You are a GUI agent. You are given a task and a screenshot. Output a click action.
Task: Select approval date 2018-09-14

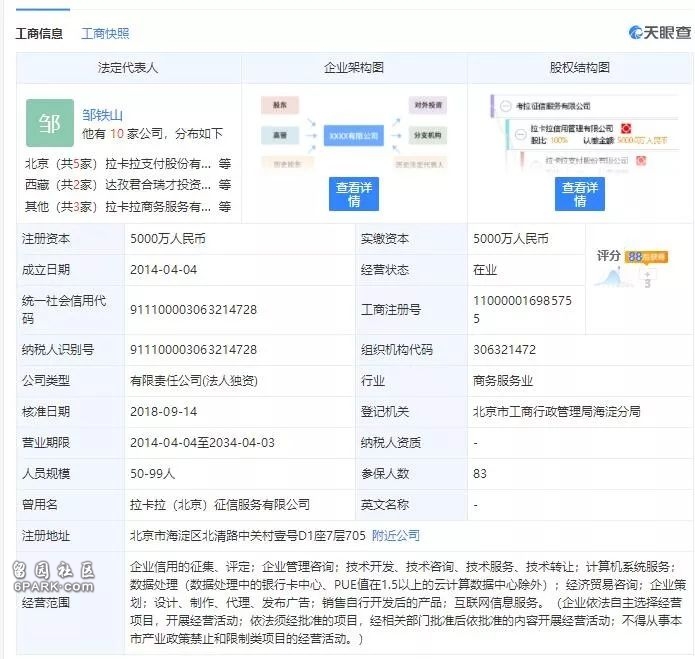(164, 412)
